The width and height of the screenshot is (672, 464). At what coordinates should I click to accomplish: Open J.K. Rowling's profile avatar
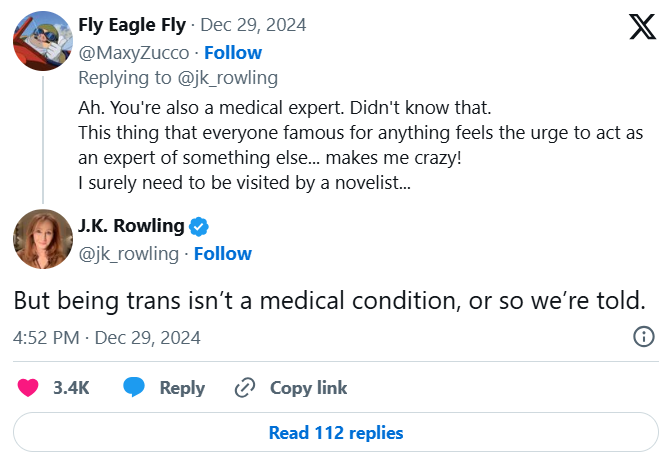[42, 239]
